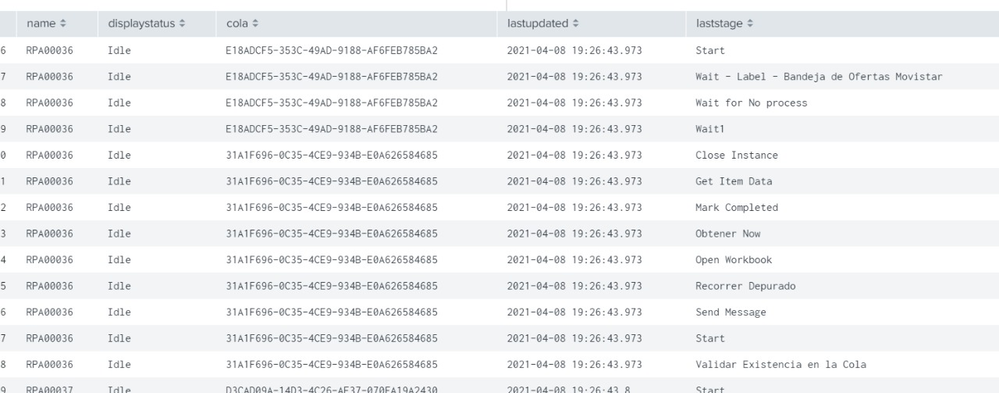Click displaystatus column sort arrows
This screenshot has width=999, height=393.
click(182, 24)
